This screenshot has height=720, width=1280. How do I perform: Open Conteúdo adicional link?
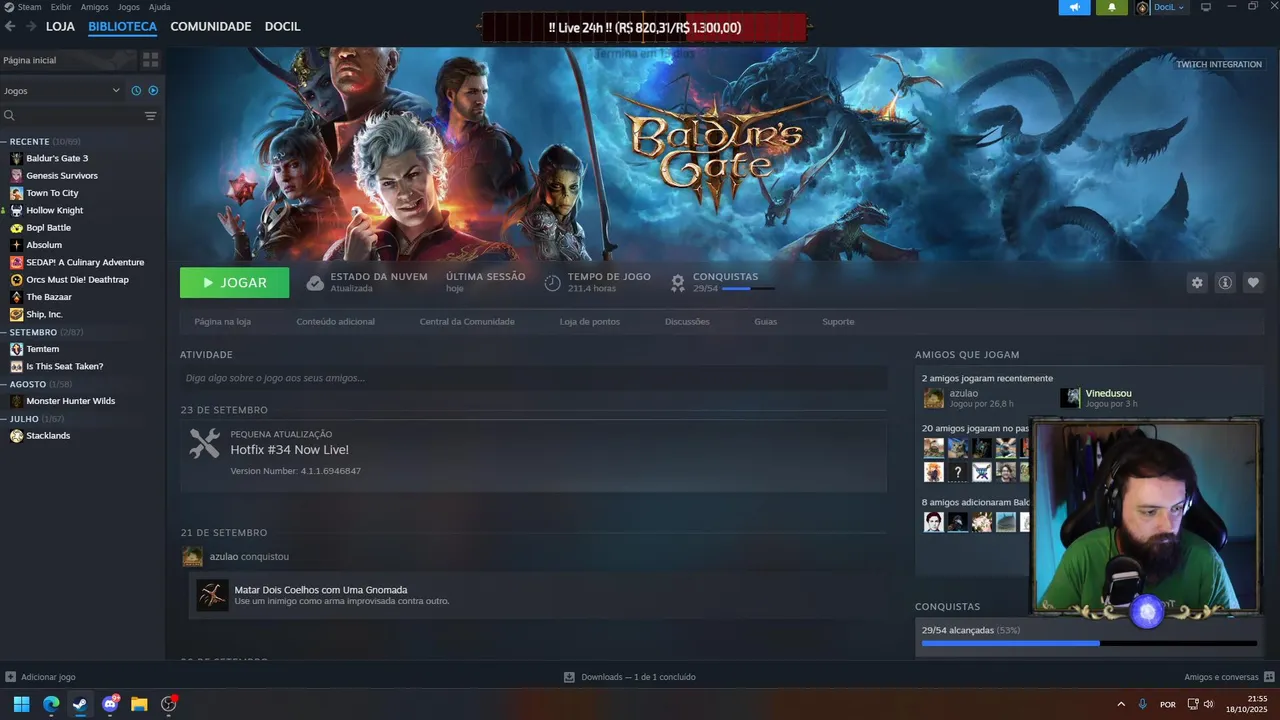[x=335, y=322]
